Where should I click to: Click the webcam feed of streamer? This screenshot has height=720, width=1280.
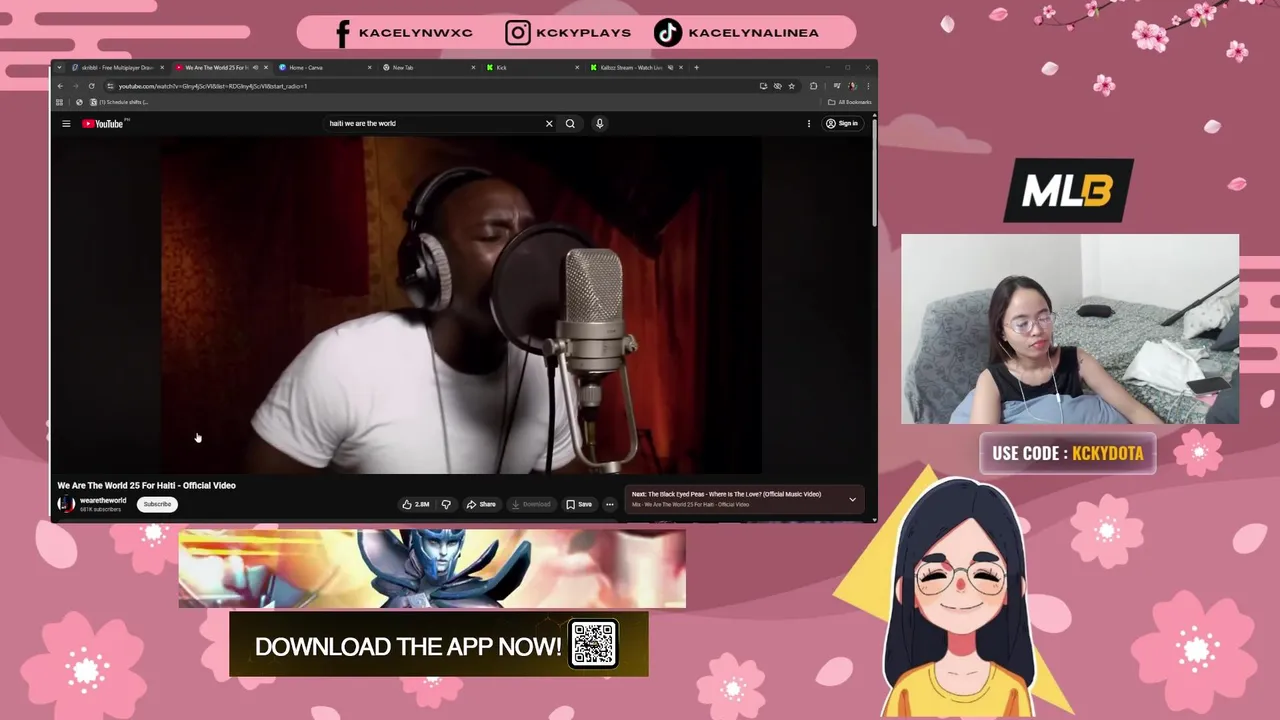1070,329
